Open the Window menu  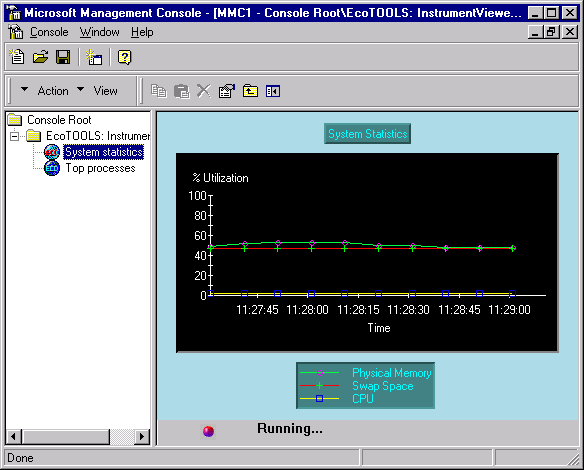coord(99,32)
